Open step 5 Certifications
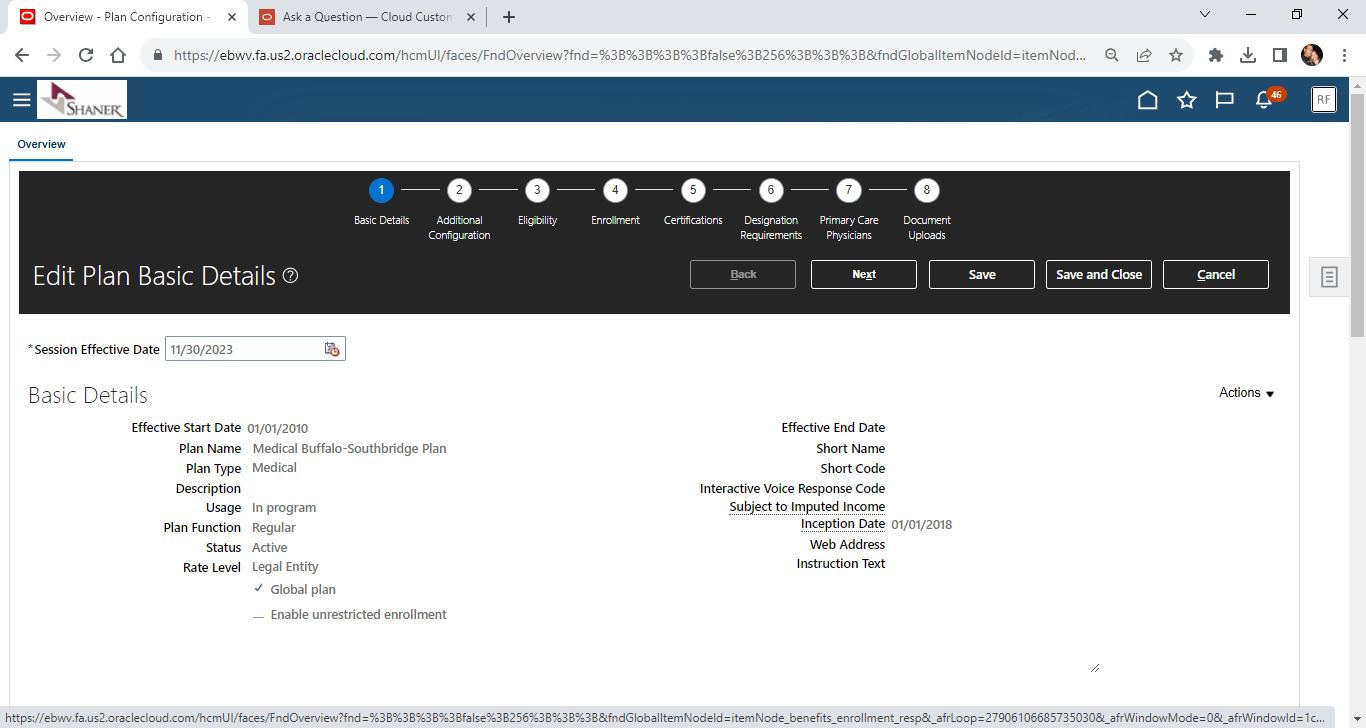 coord(693,190)
